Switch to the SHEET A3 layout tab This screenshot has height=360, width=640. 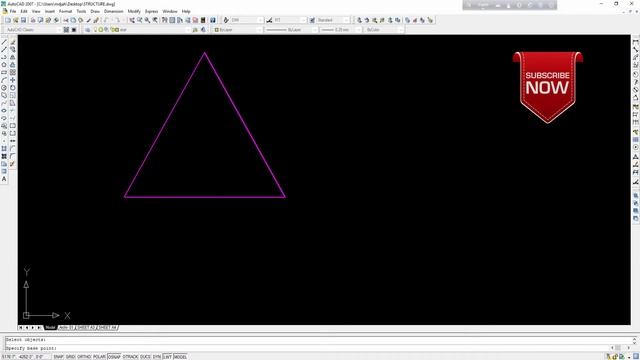(x=86, y=327)
